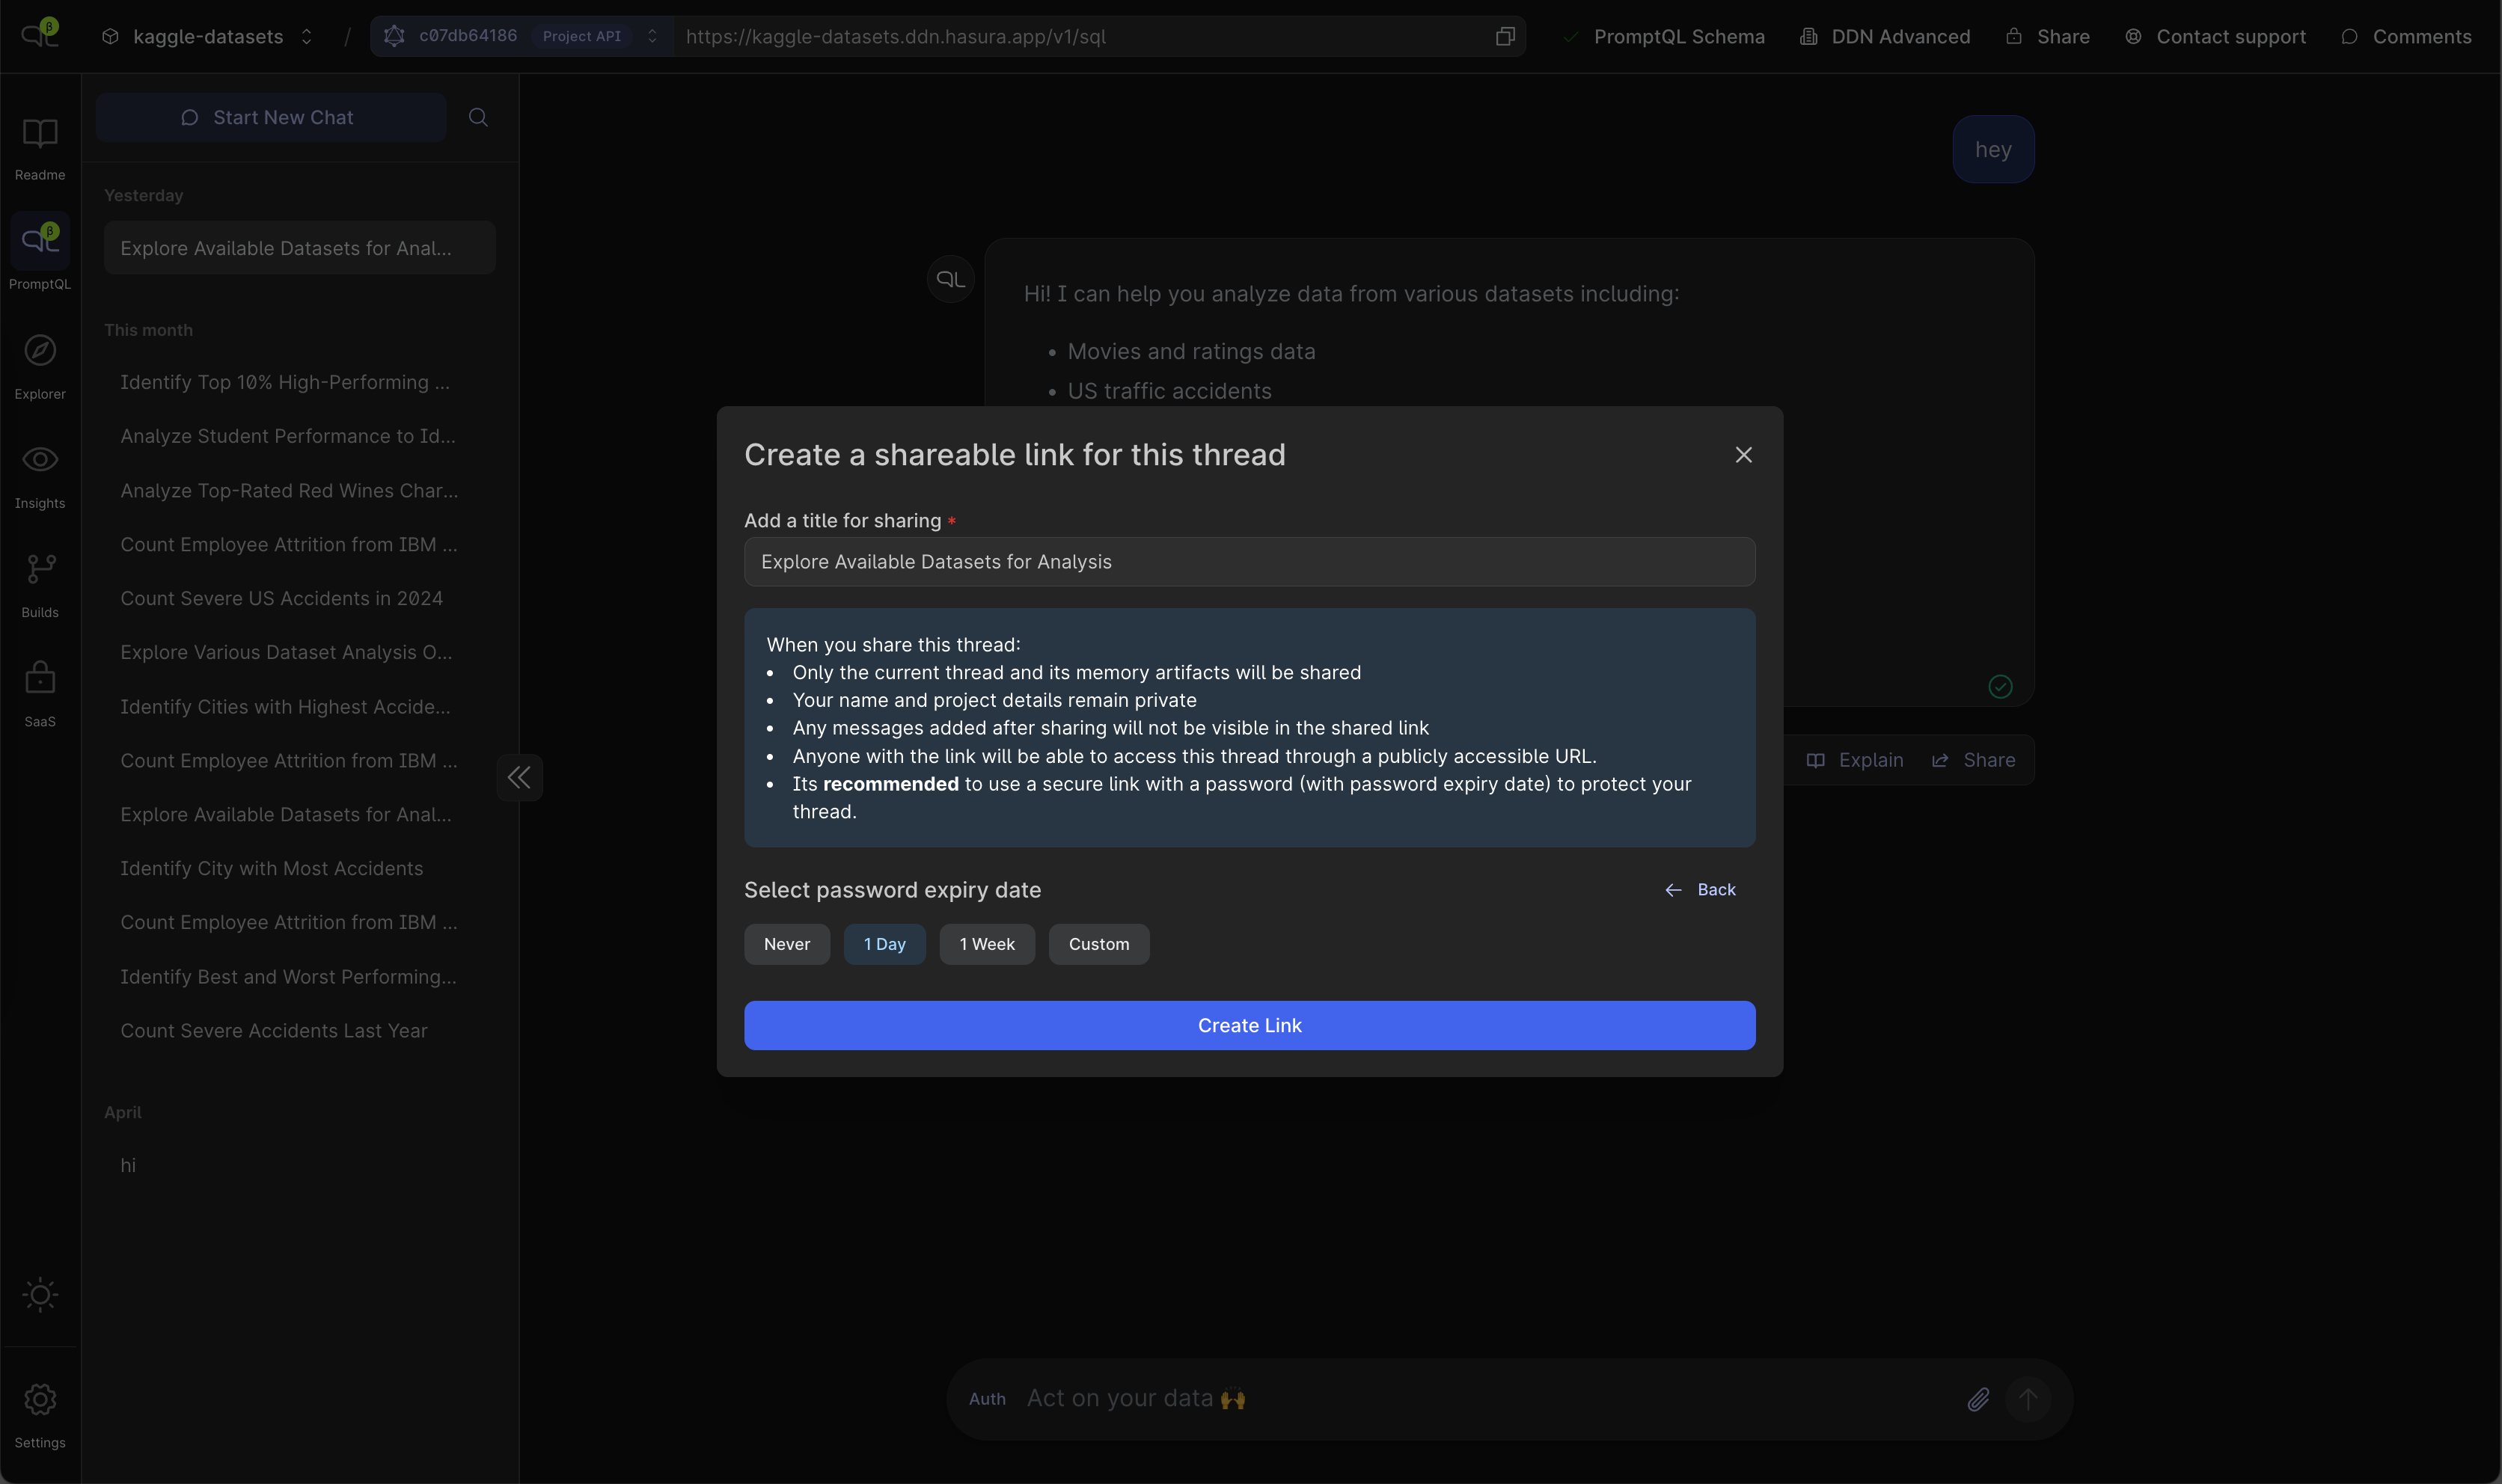Screen dimensions: 2502x1484
Task: Click the 'Act on your data' message input
Action: pos(1488,1399)
